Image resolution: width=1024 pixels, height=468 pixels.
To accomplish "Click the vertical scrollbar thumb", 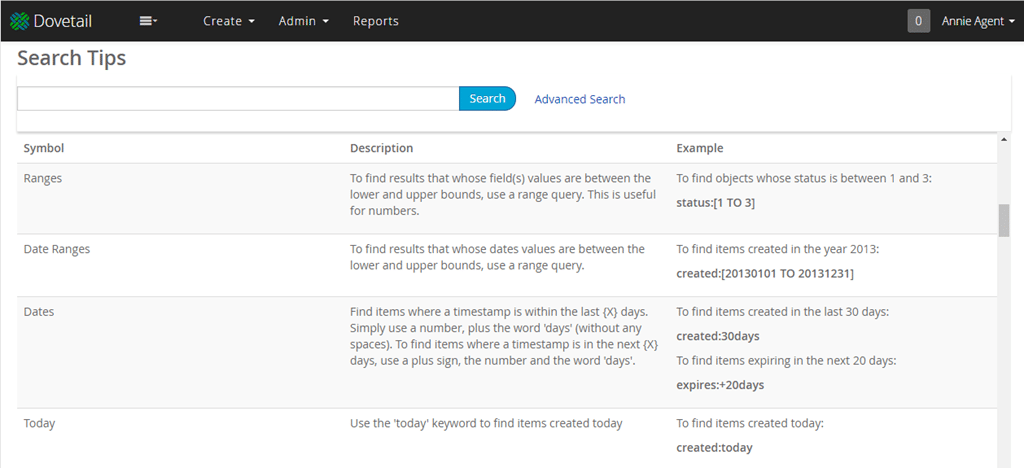I will click(x=1004, y=220).
